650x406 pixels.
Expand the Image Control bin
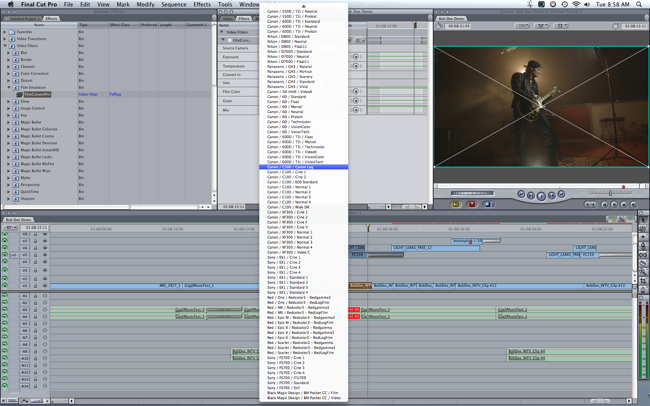point(9,108)
